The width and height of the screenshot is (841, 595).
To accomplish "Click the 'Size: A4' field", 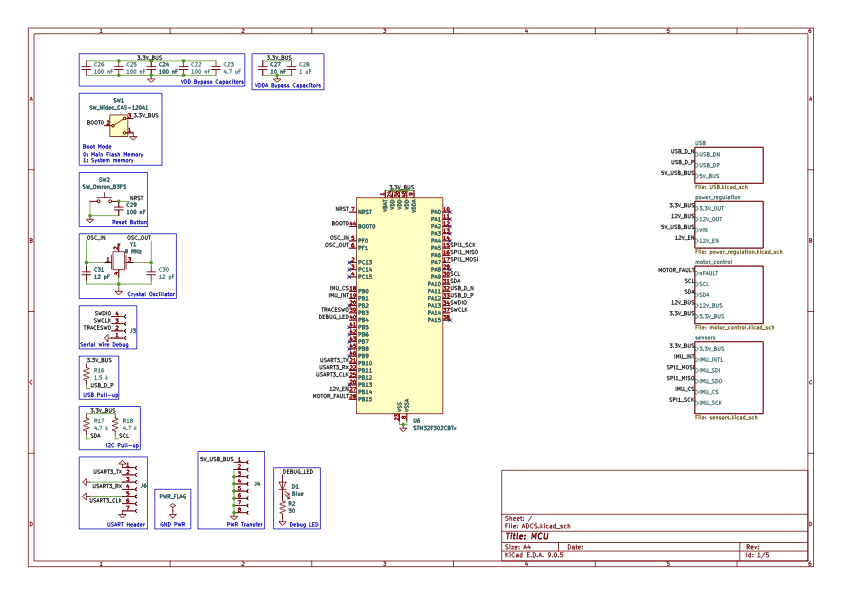I will pos(518,547).
